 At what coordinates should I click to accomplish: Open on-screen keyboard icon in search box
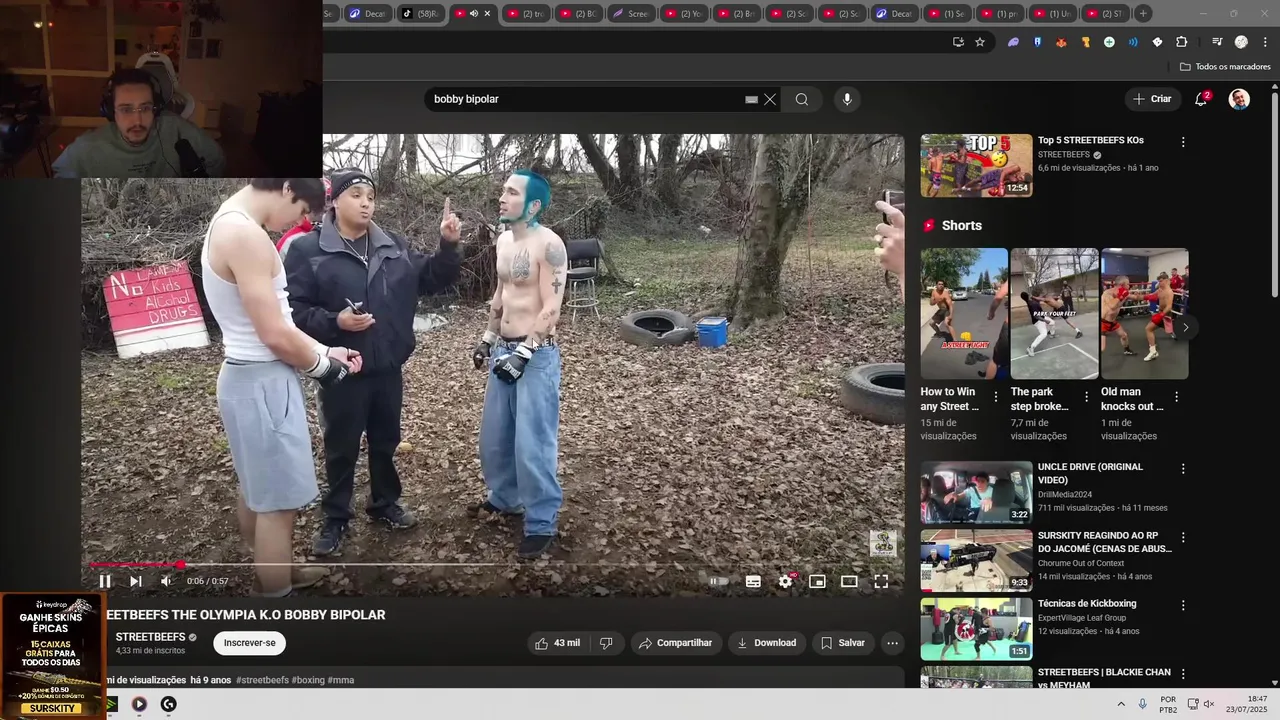click(x=751, y=99)
